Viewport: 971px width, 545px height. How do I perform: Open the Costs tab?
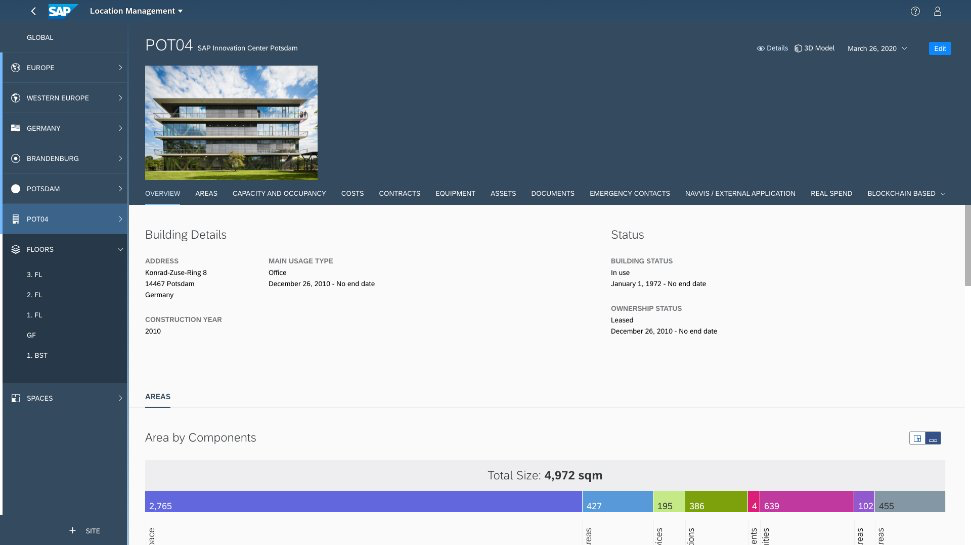(352, 194)
